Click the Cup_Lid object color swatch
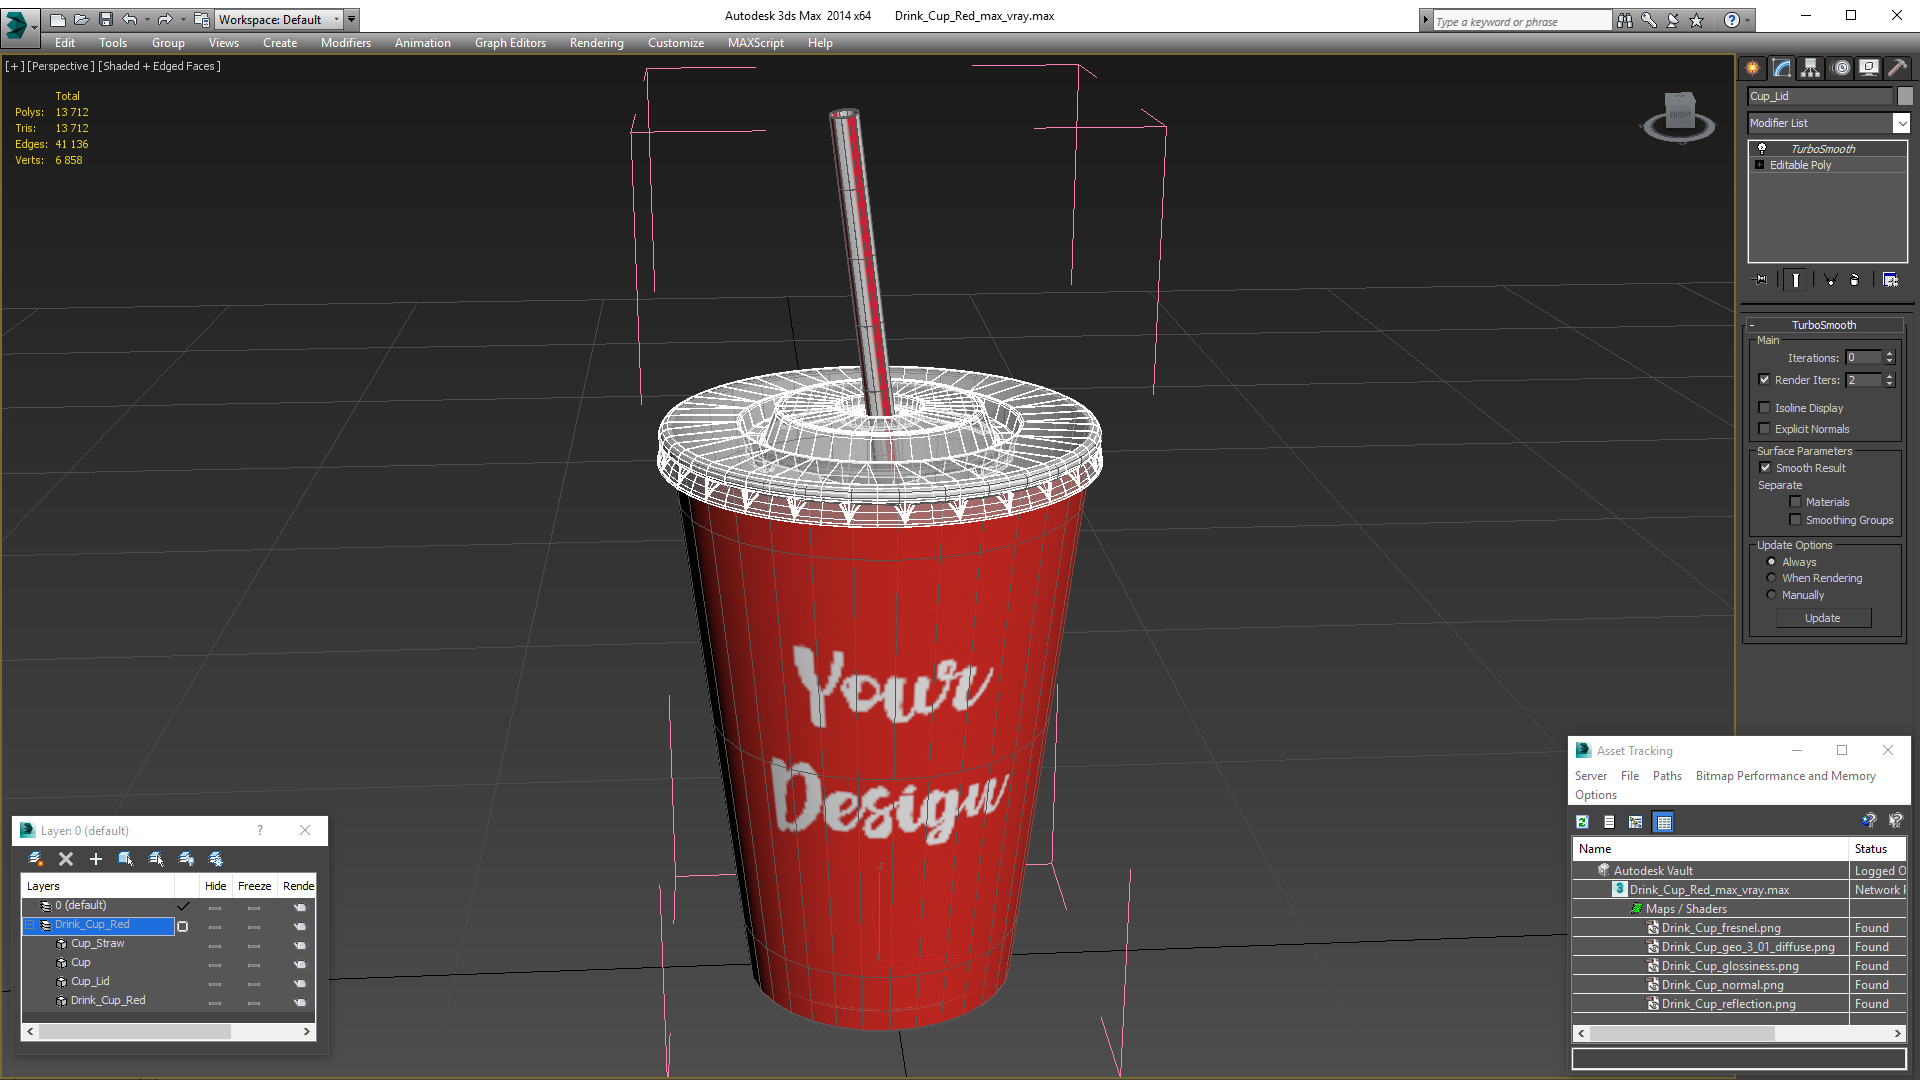This screenshot has width=1920, height=1080. pyautogui.click(x=1905, y=96)
